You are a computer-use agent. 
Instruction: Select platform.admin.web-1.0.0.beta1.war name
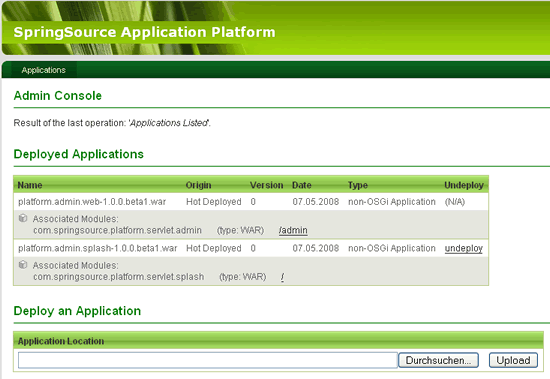click(x=92, y=202)
